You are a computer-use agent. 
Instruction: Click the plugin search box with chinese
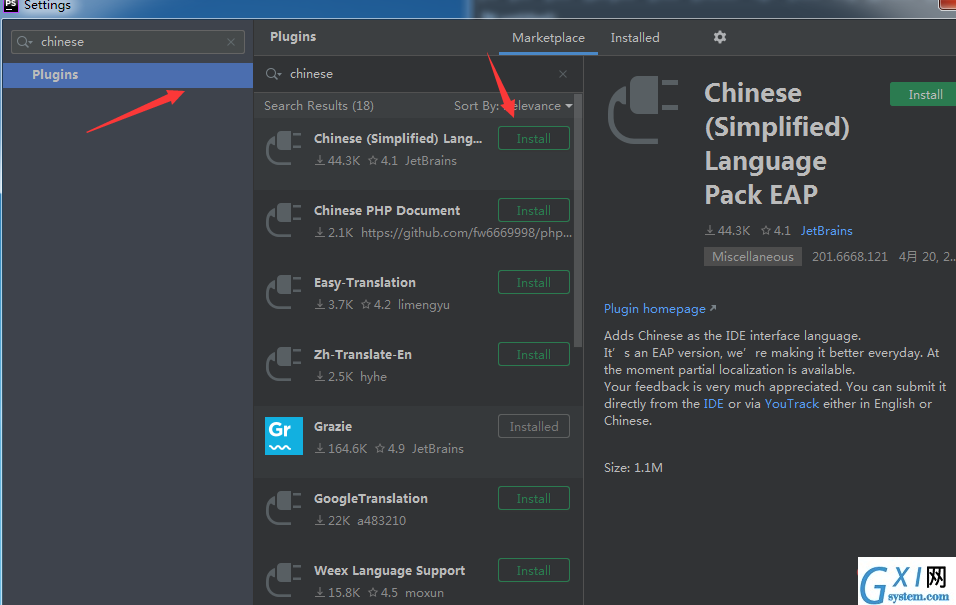coord(418,74)
